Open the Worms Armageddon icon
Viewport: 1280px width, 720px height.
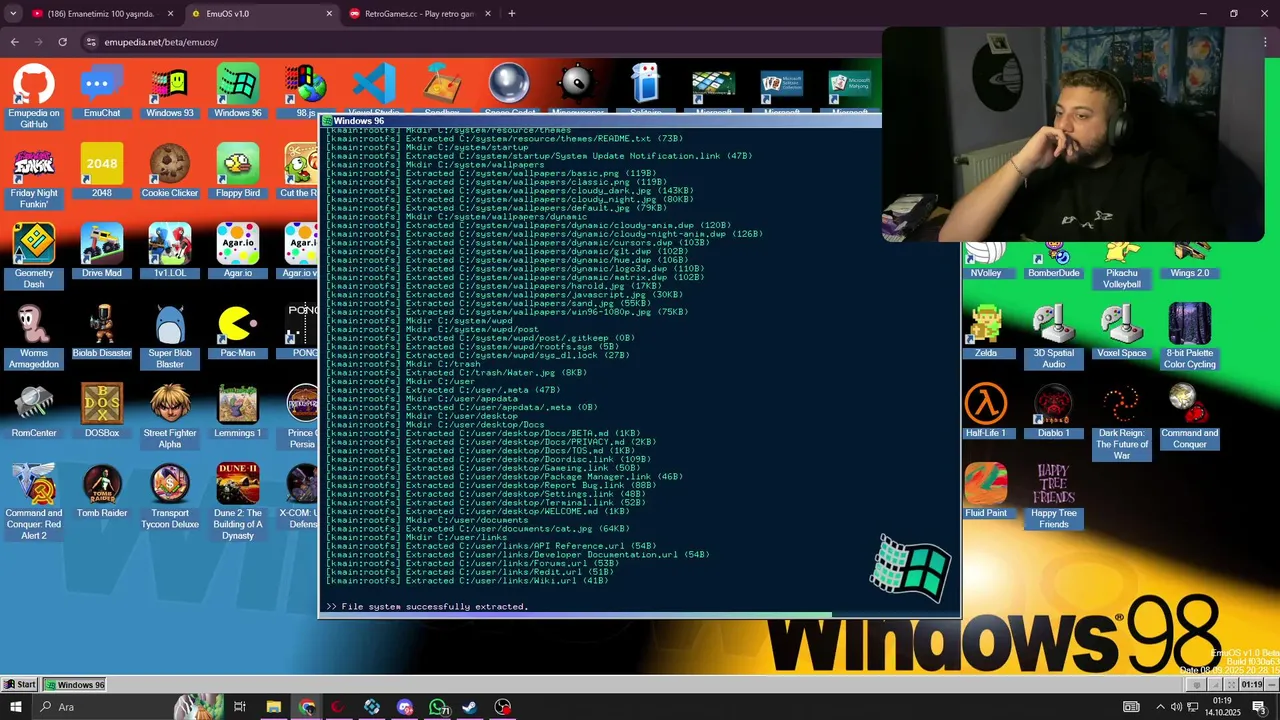(x=34, y=336)
